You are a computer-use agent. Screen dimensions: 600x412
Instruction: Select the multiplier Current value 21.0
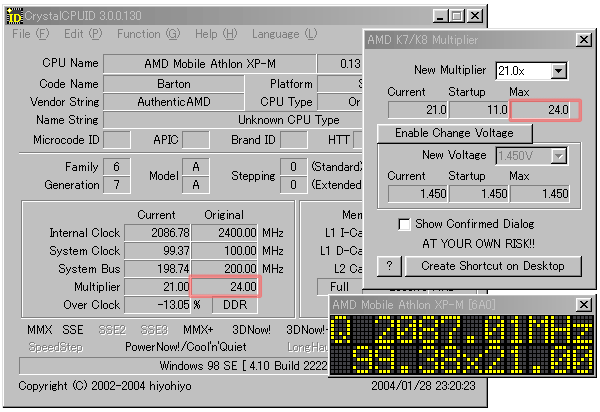(418, 110)
